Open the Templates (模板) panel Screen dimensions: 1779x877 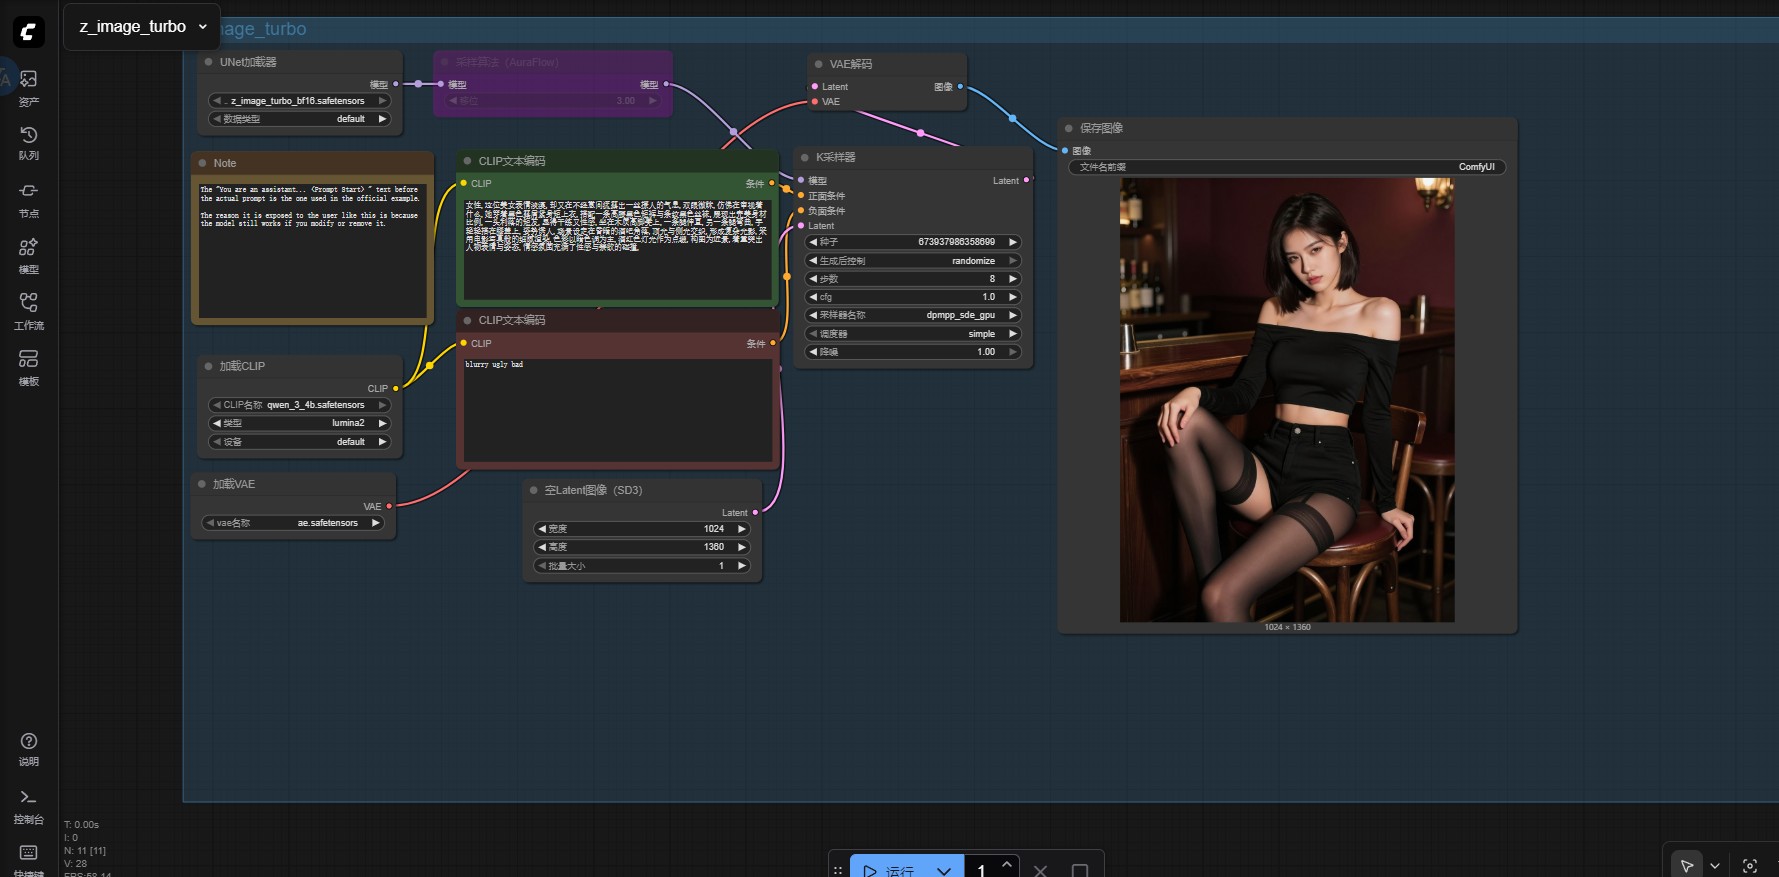(x=29, y=366)
